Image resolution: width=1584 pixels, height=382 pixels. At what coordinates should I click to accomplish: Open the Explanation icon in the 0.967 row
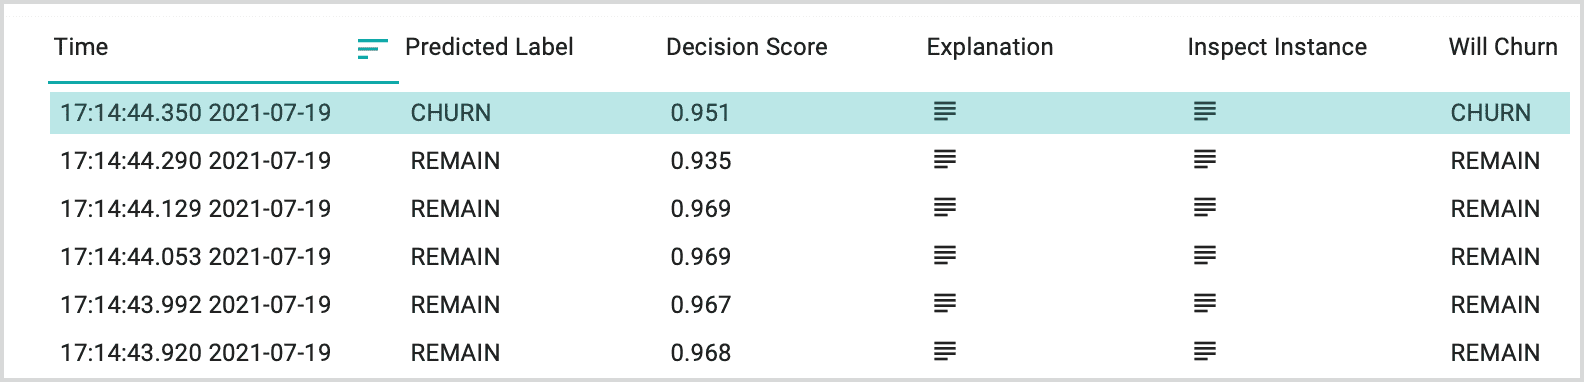(x=945, y=303)
